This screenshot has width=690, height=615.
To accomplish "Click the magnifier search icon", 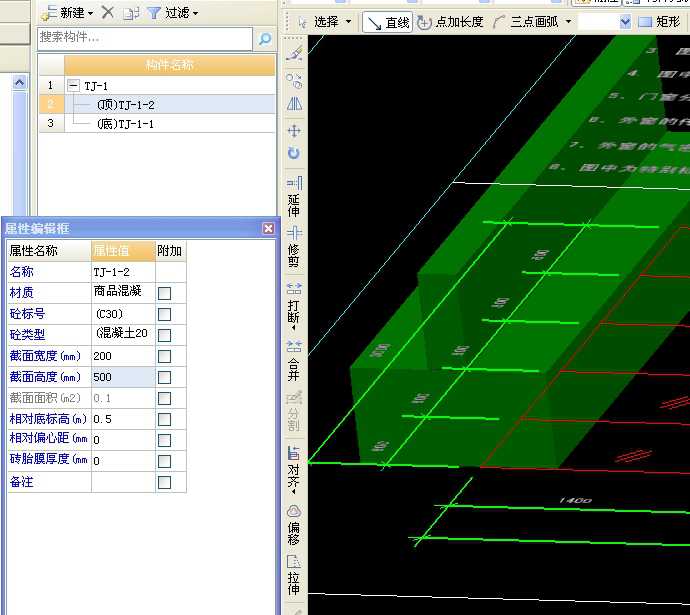I will 265,39.
